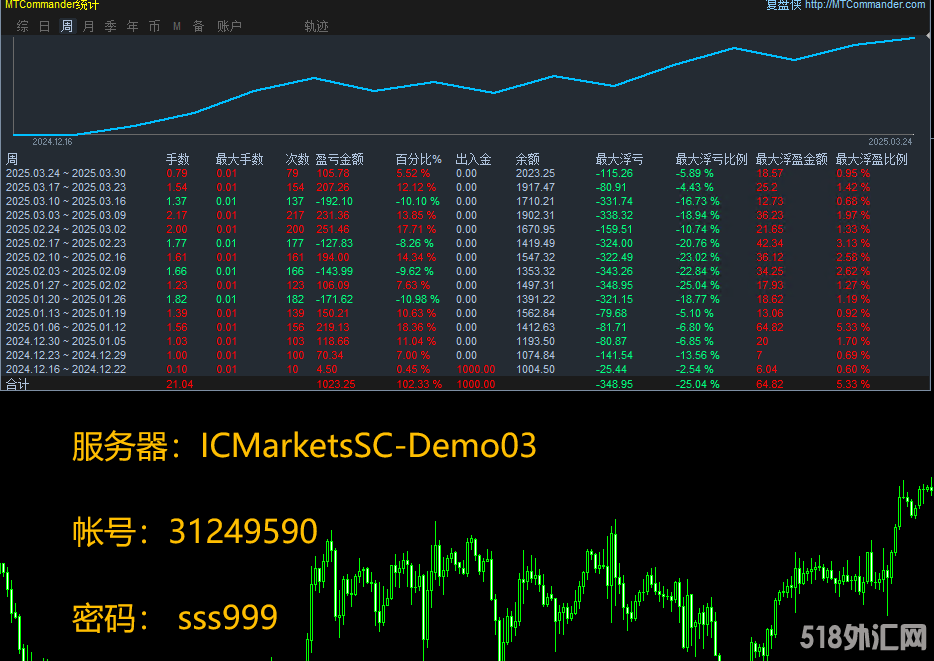Click the total lots value 21.04

180,384
